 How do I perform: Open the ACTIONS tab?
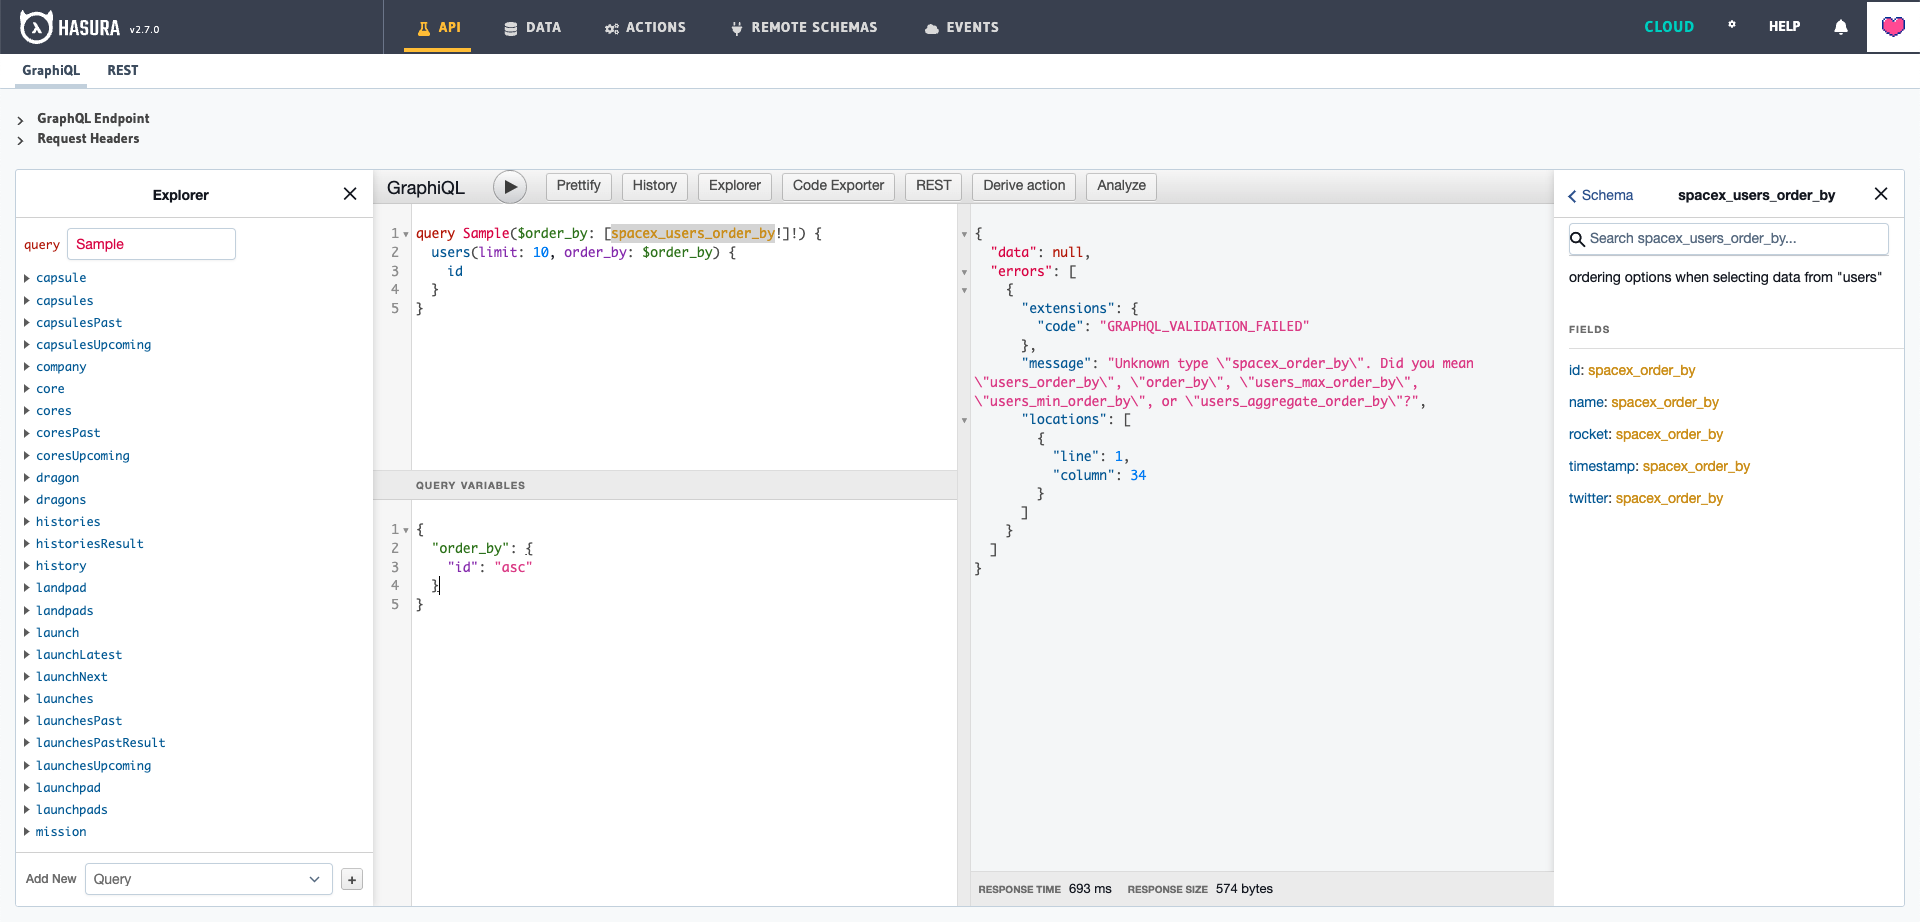click(x=645, y=27)
